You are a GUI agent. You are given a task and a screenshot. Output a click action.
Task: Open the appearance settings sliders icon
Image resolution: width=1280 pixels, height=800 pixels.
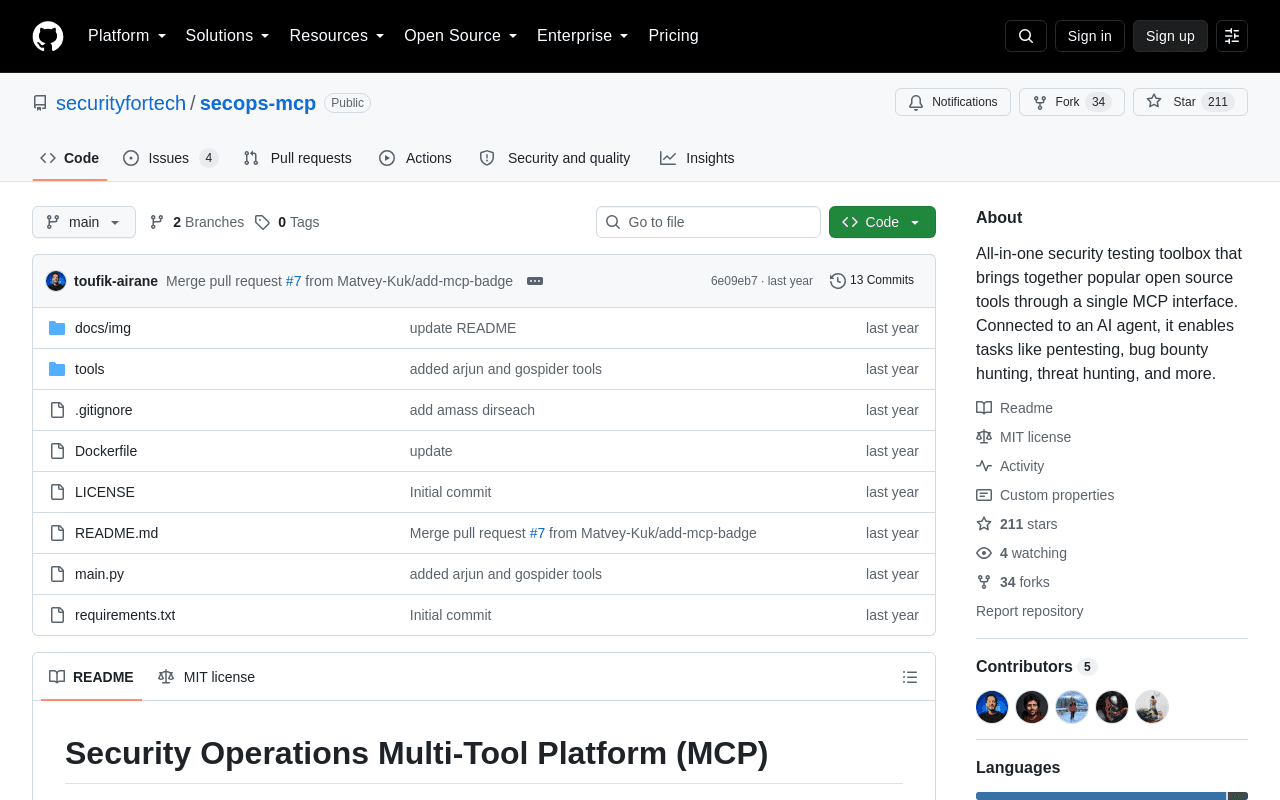point(1232,36)
